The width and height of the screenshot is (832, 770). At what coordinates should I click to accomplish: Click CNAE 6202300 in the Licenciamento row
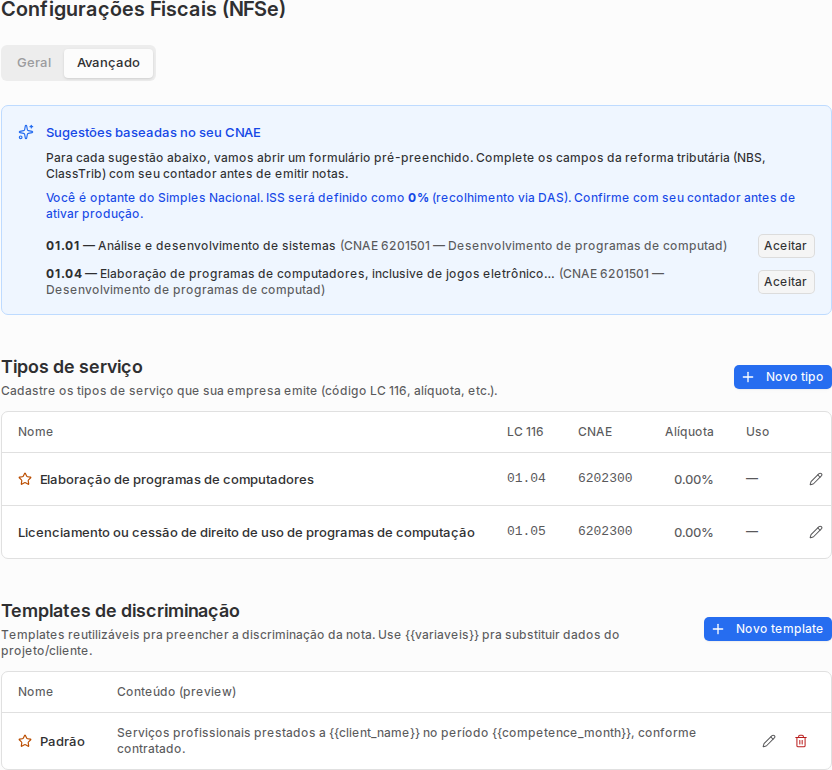click(x=605, y=531)
